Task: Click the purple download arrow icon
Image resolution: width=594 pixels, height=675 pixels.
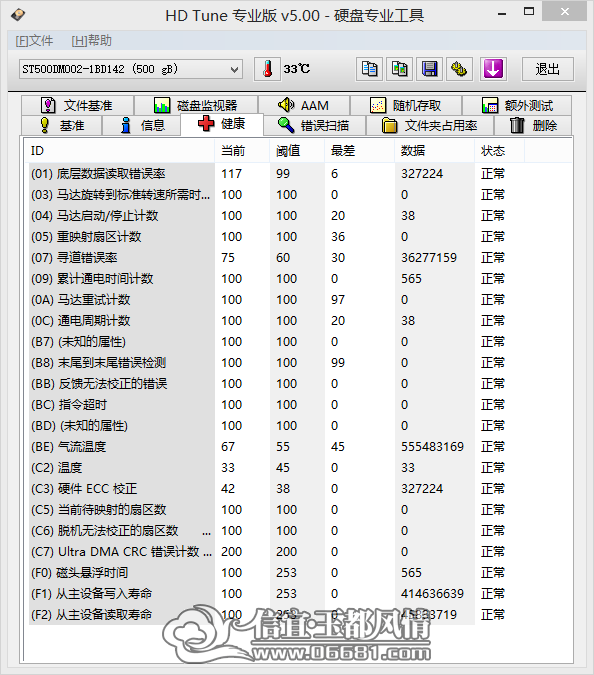Action: click(493, 69)
